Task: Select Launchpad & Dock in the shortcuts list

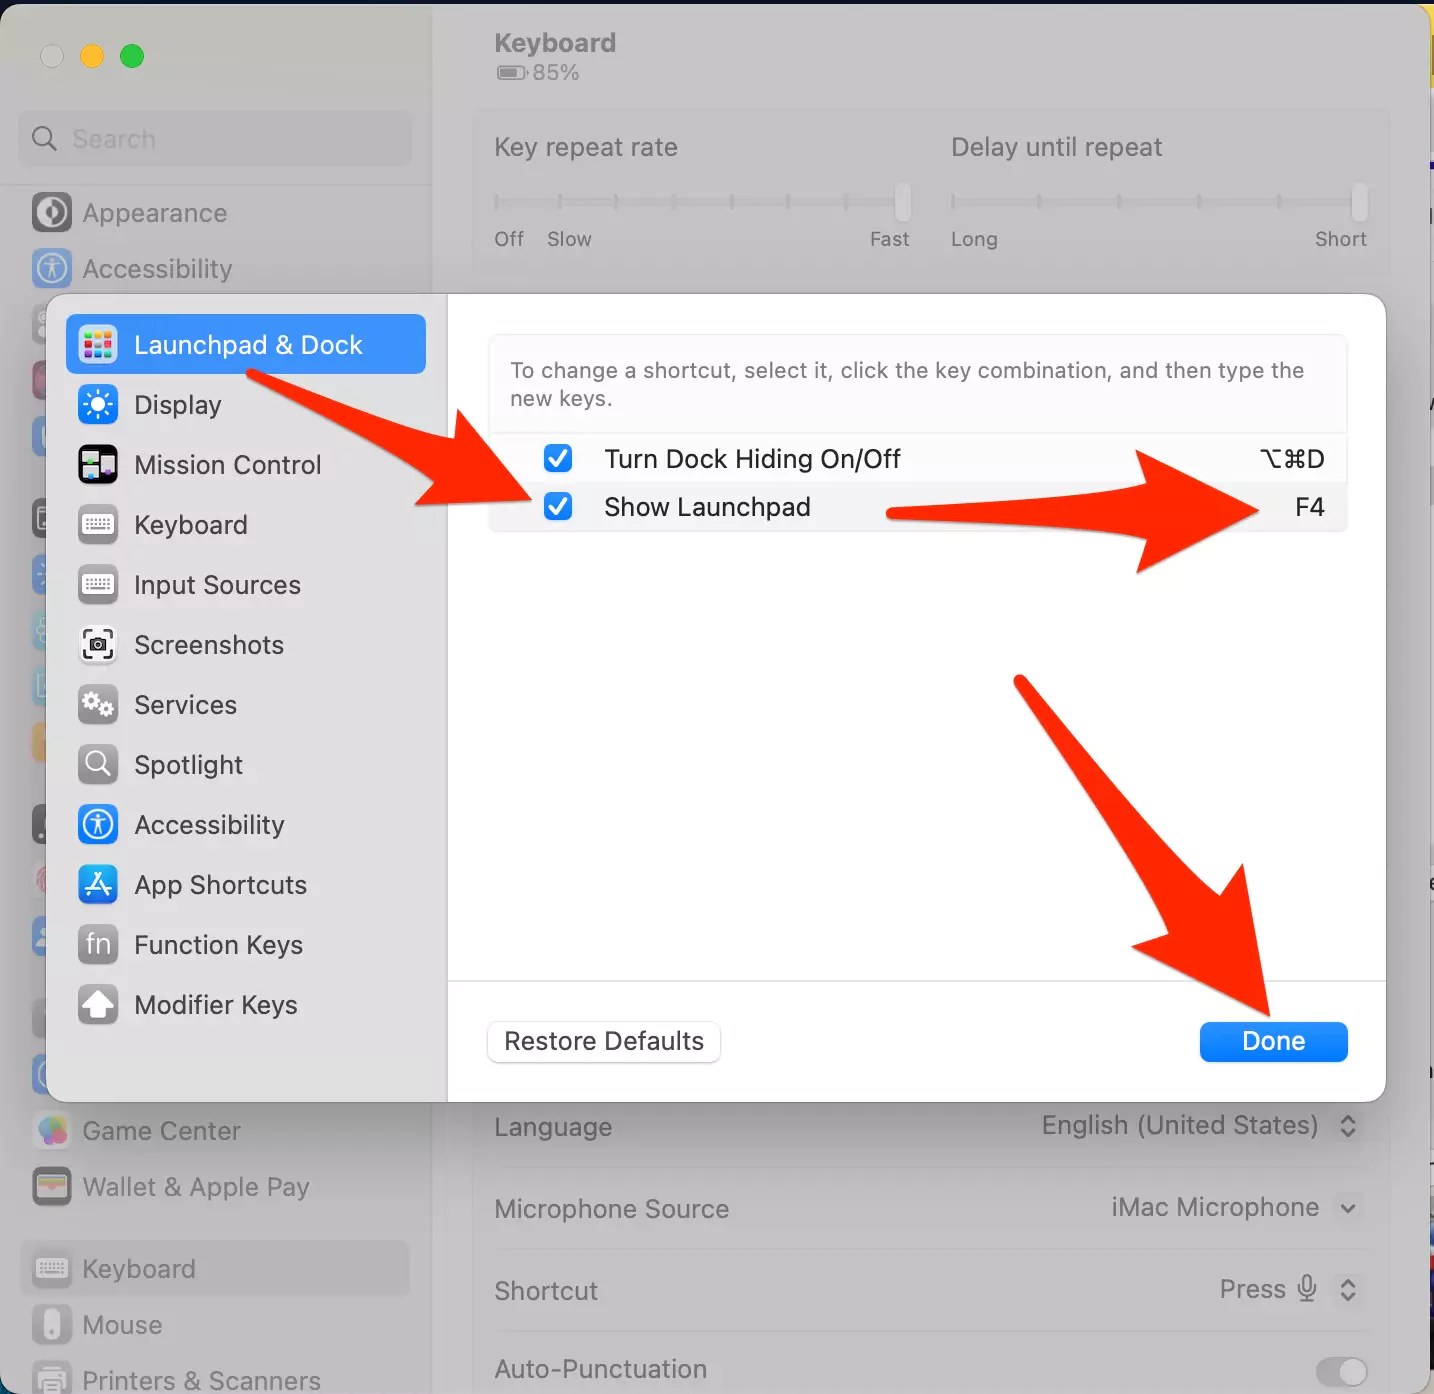Action: [x=247, y=344]
